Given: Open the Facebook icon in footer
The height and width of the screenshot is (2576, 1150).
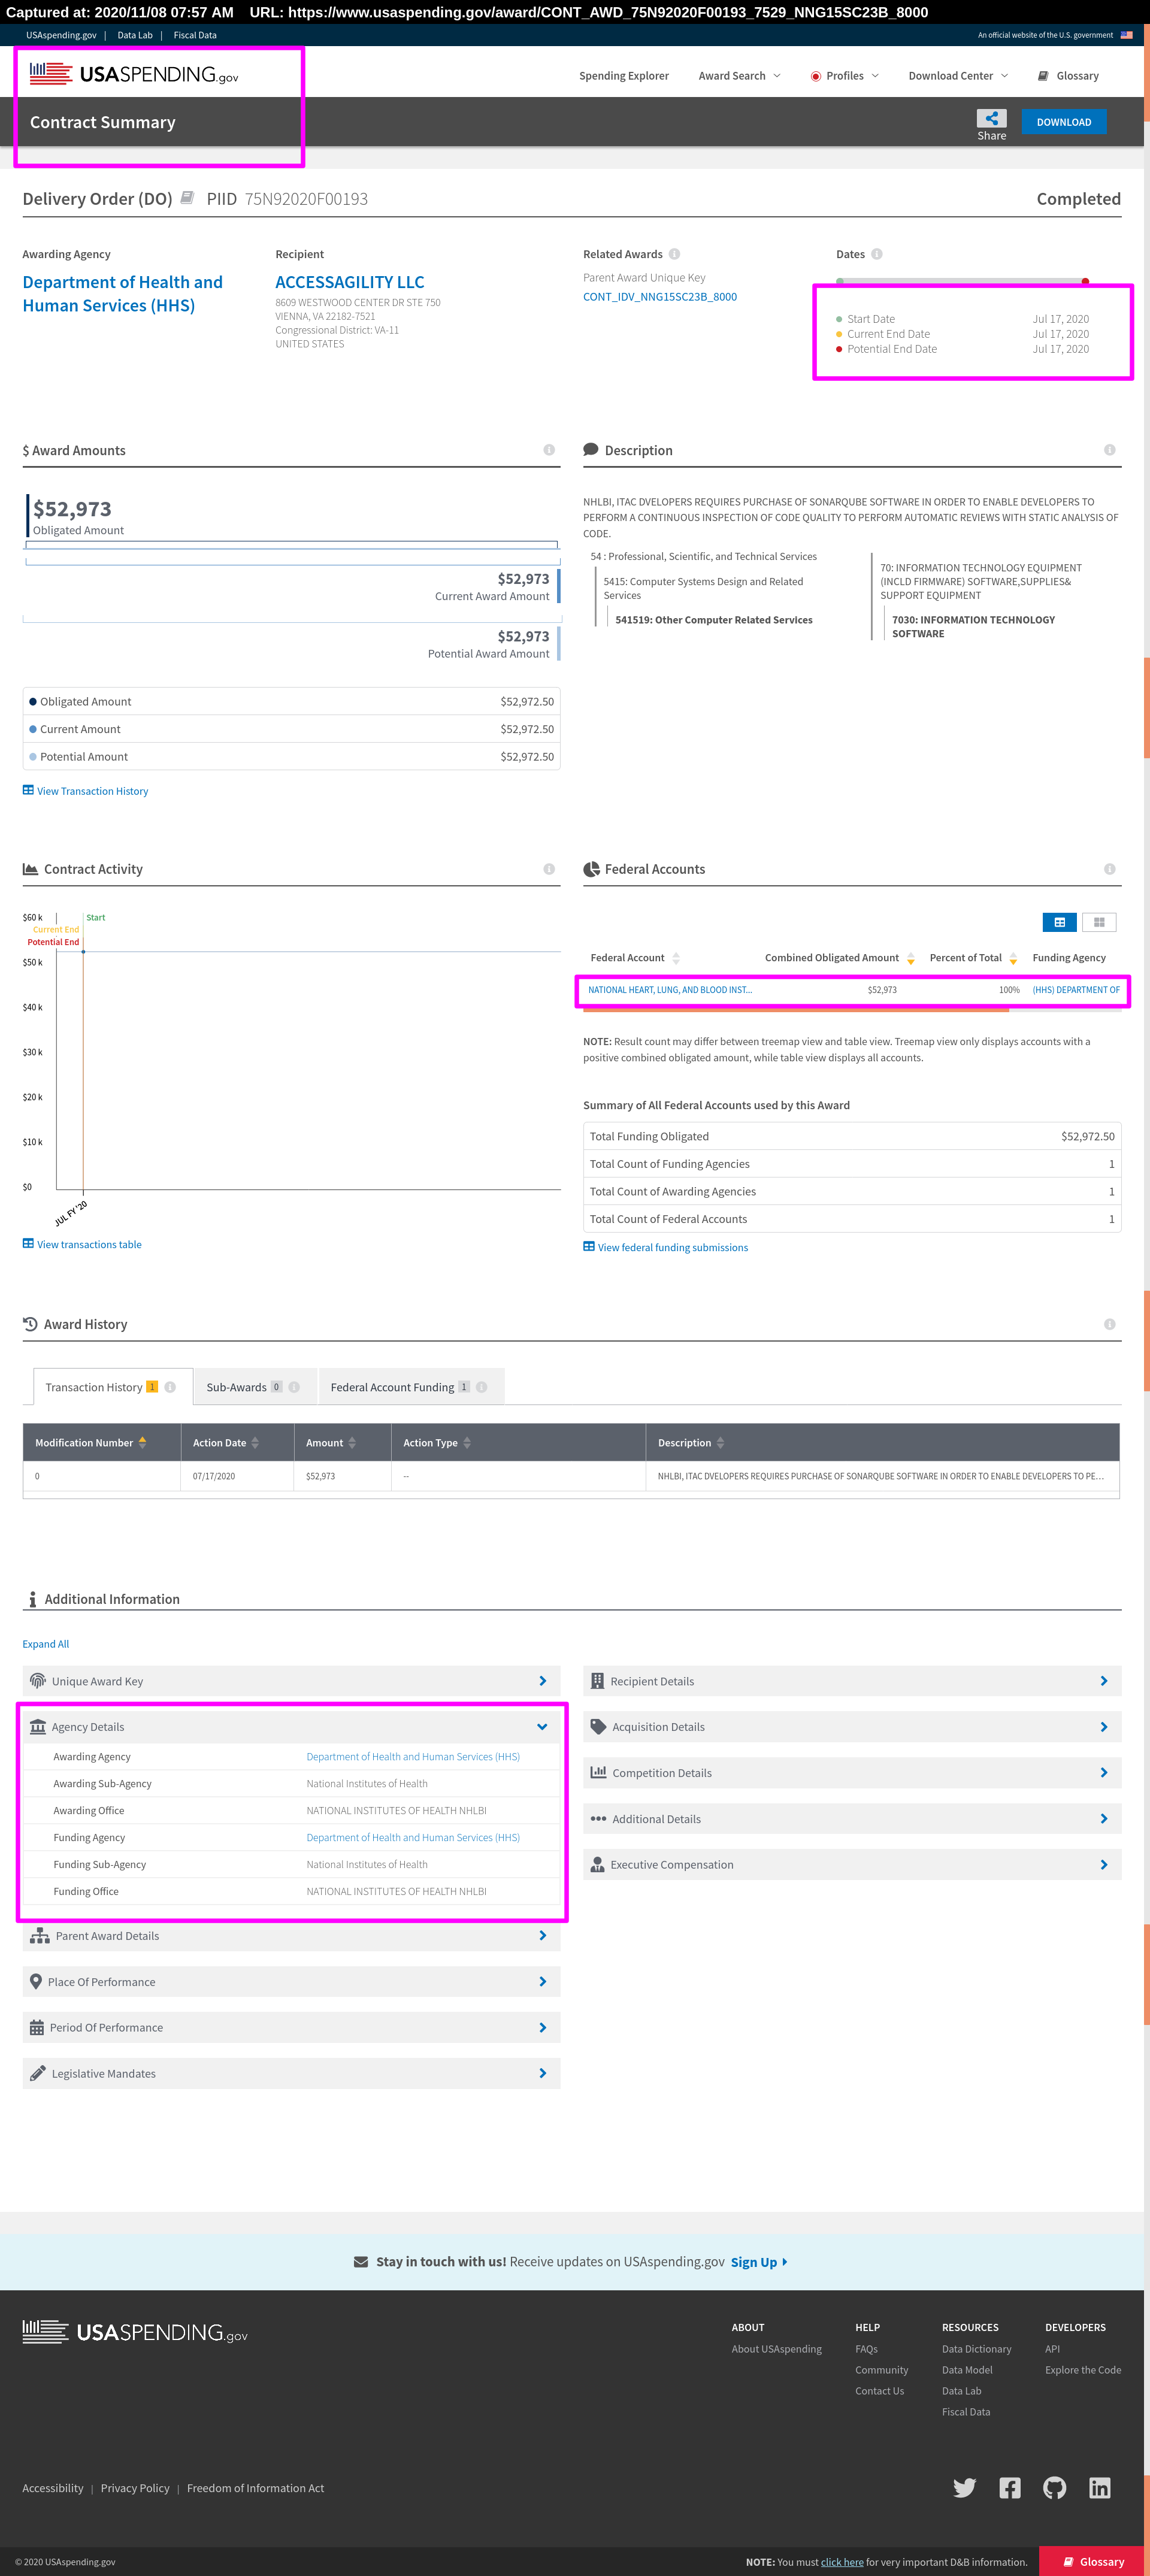Looking at the screenshot, I should 1010,2487.
